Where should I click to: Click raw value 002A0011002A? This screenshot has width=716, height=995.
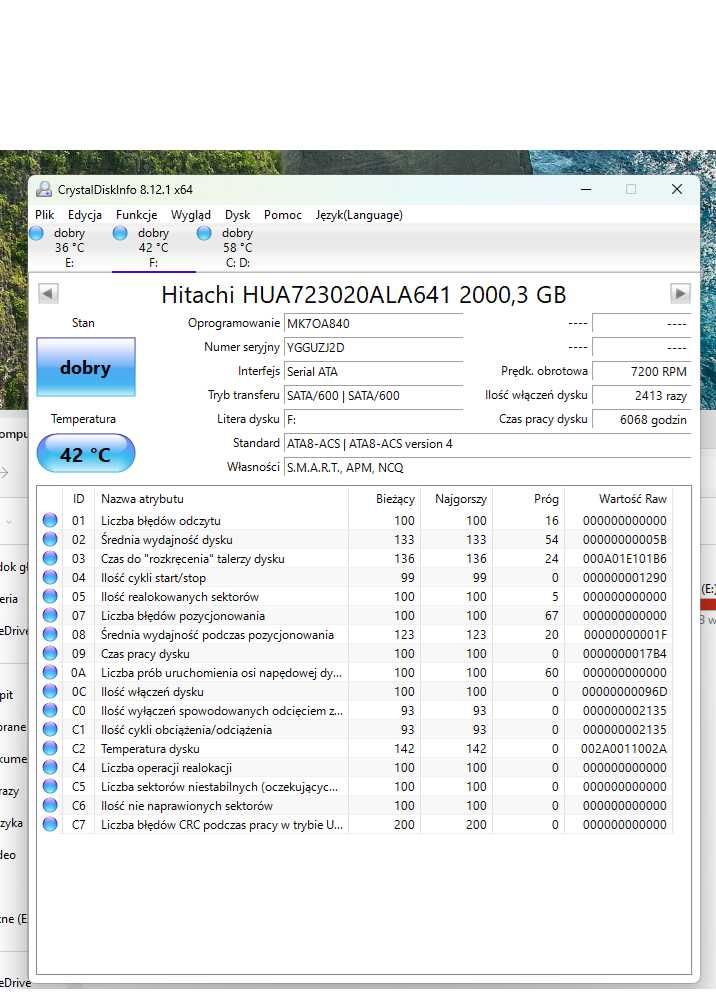(x=624, y=749)
